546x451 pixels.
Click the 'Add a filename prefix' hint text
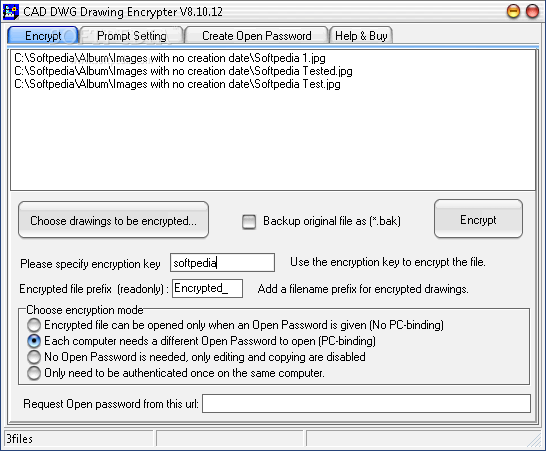[363, 289]
